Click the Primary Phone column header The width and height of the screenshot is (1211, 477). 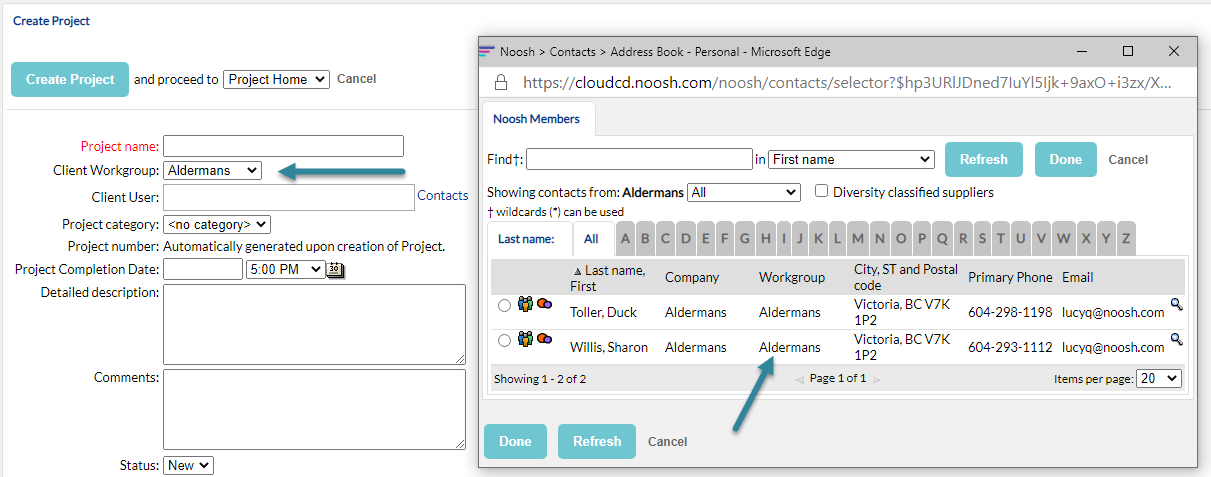tap(1010, 277)
